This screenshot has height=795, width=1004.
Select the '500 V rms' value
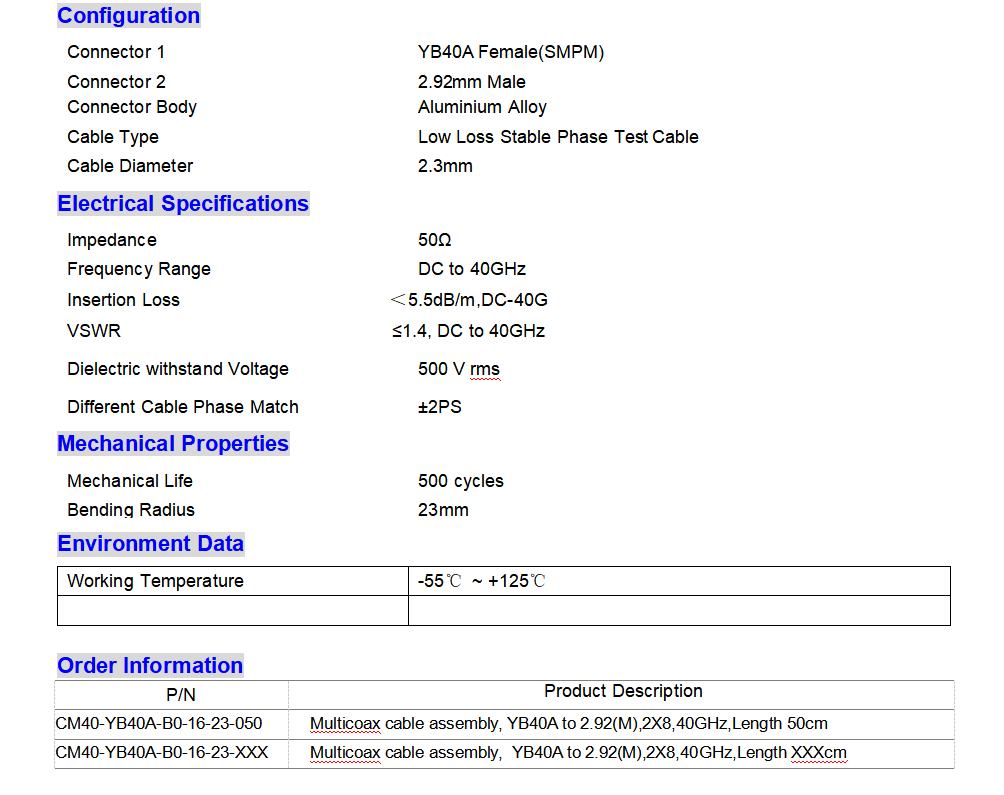click(459, 369)
